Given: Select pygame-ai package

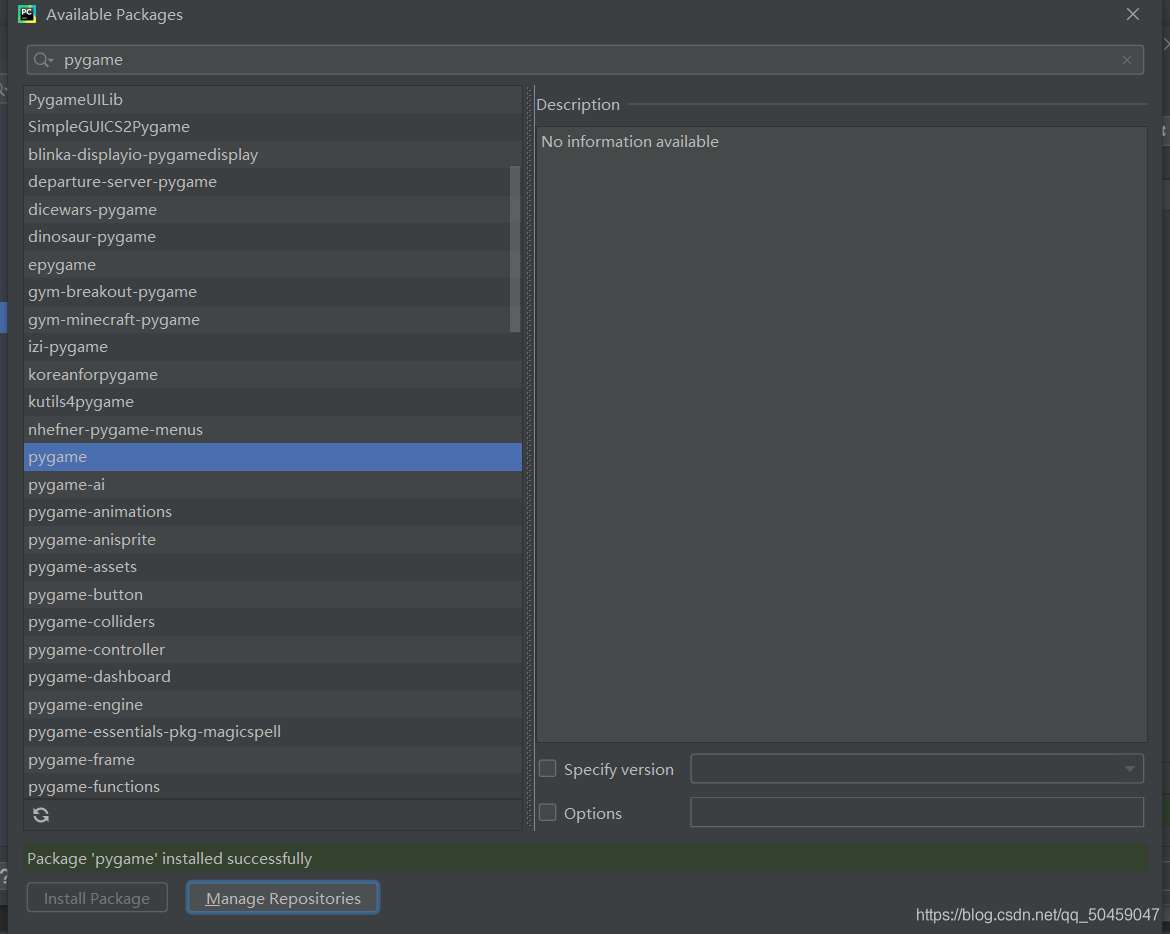Looking at the screenshot, I should tap(273, 485).
